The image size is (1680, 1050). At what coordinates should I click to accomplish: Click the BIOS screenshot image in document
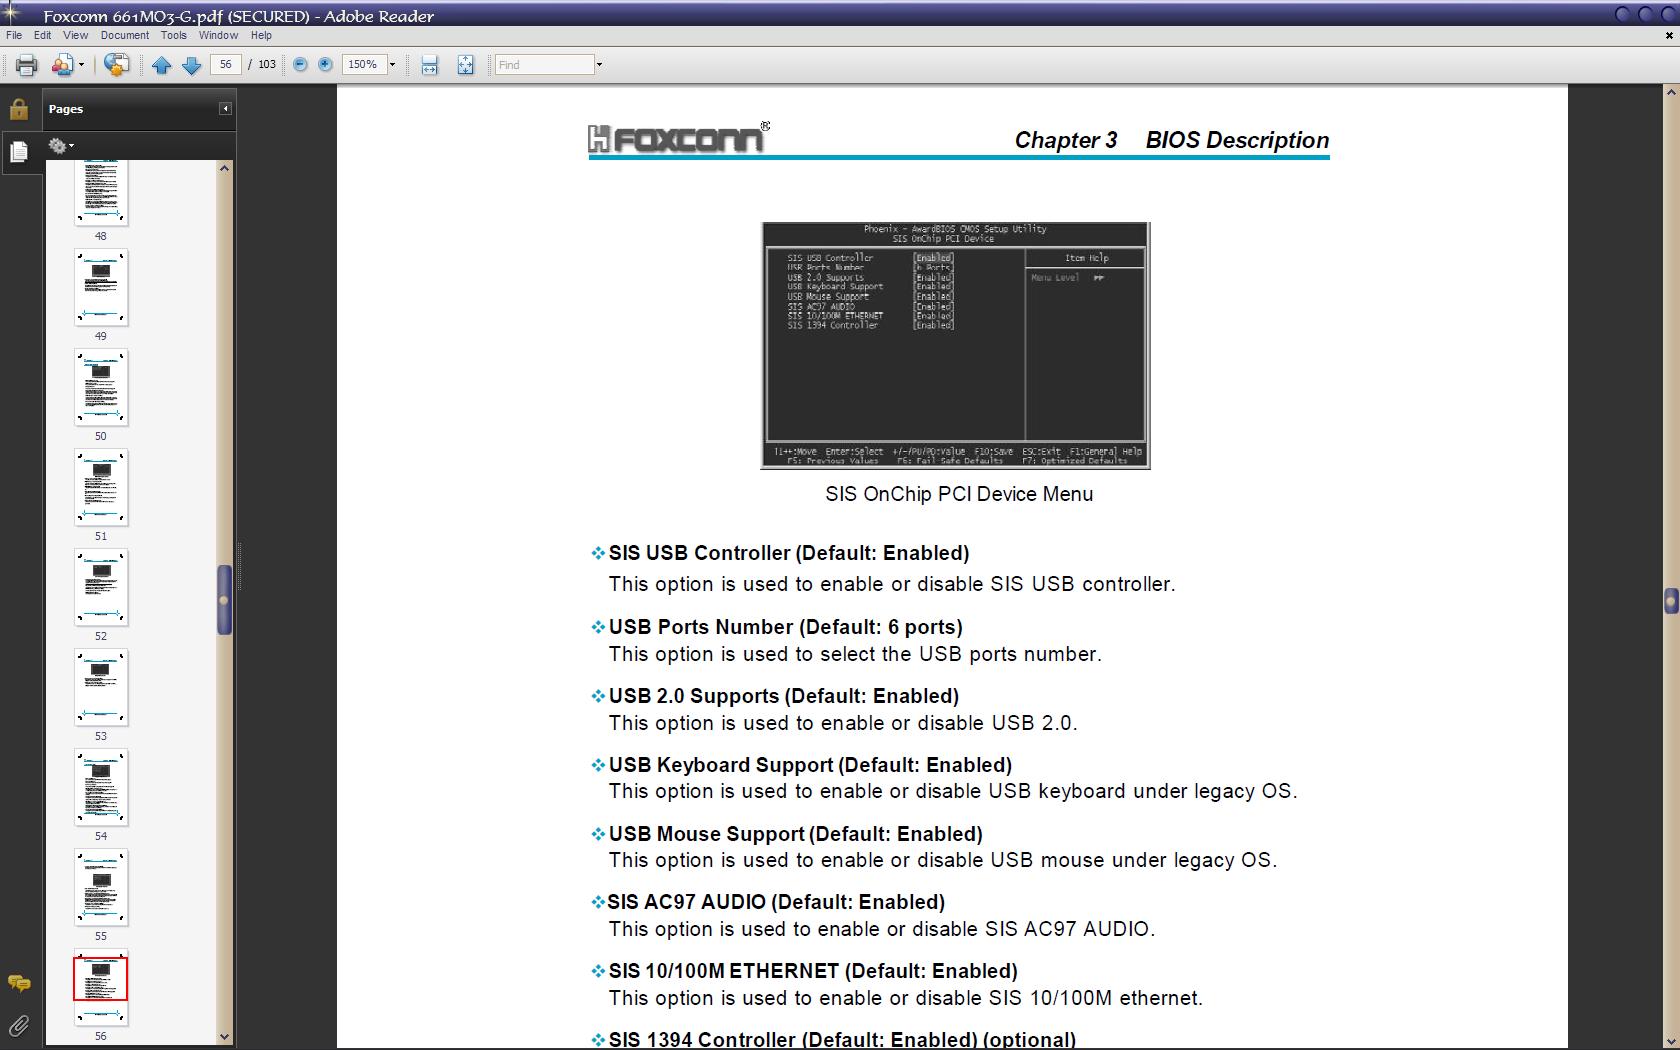pos(956,346)
